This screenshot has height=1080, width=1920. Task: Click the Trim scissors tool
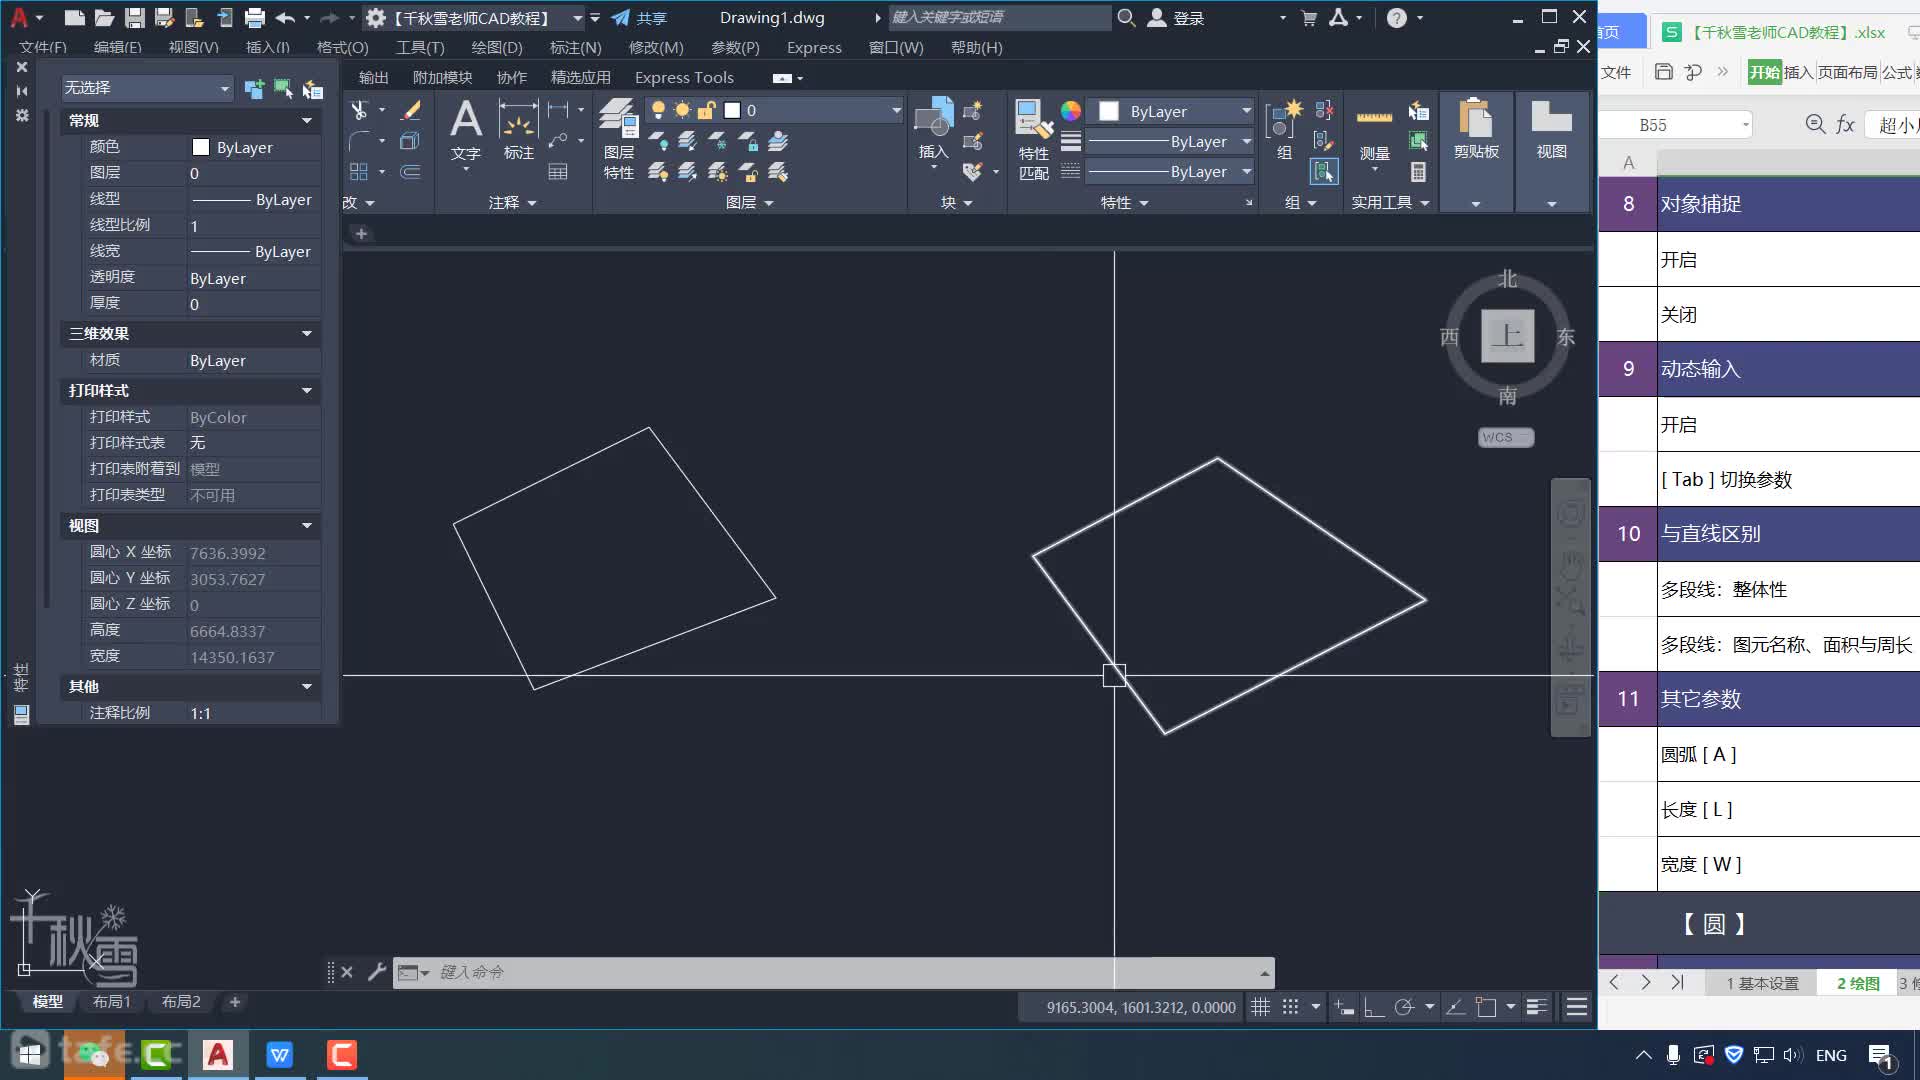coord(359,110)
